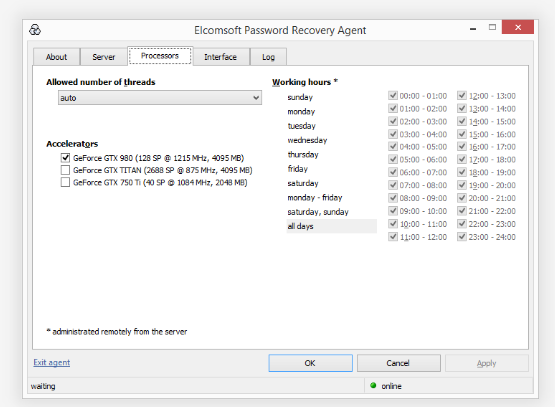
Task: Click the Elcomsoft app icon in title bar
Action: (35, 30)
